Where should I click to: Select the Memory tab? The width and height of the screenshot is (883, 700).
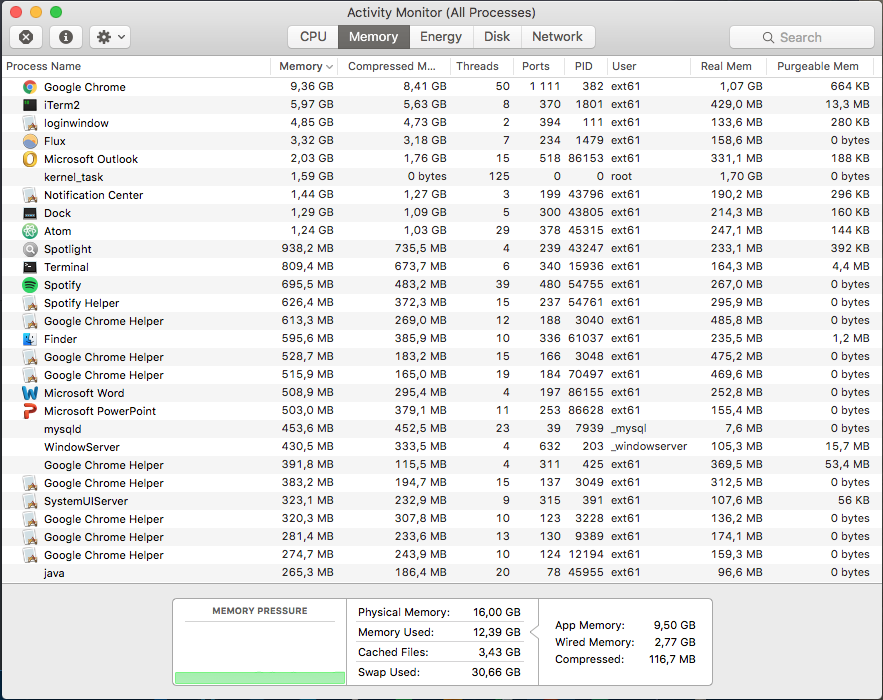[x=373, y=37]
